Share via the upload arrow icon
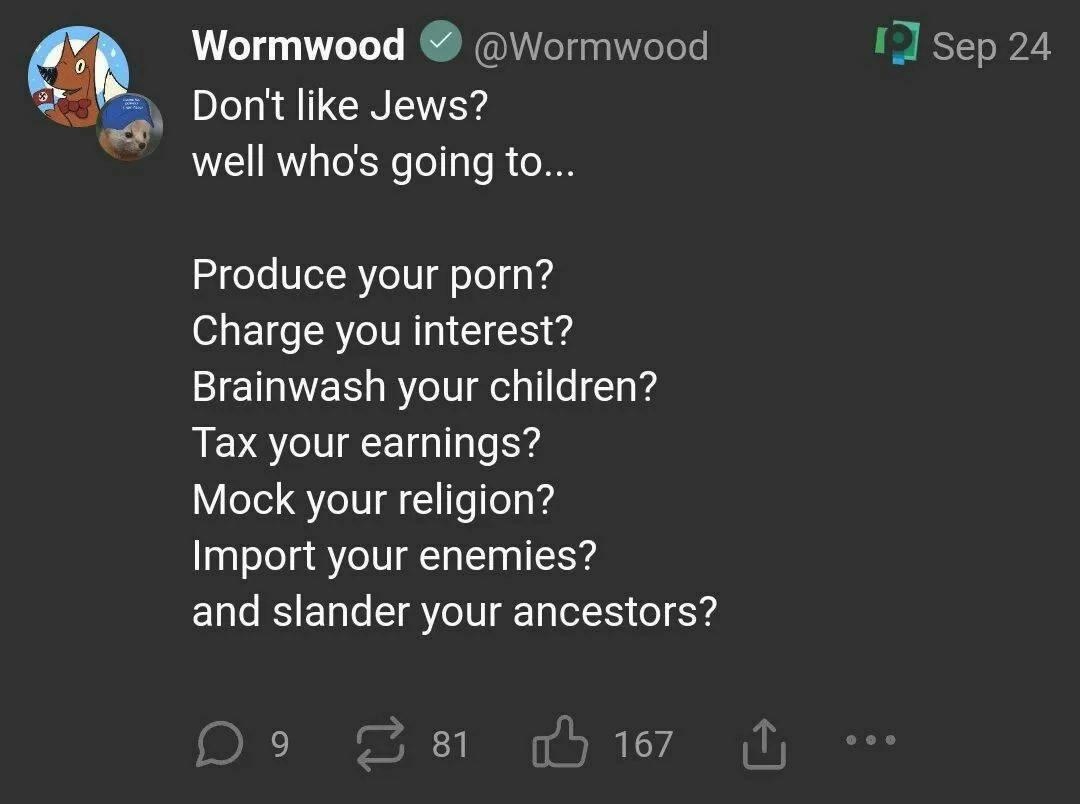Image resolution: width=1080 pixels, height=804 pixels. (x=764, y=743)
